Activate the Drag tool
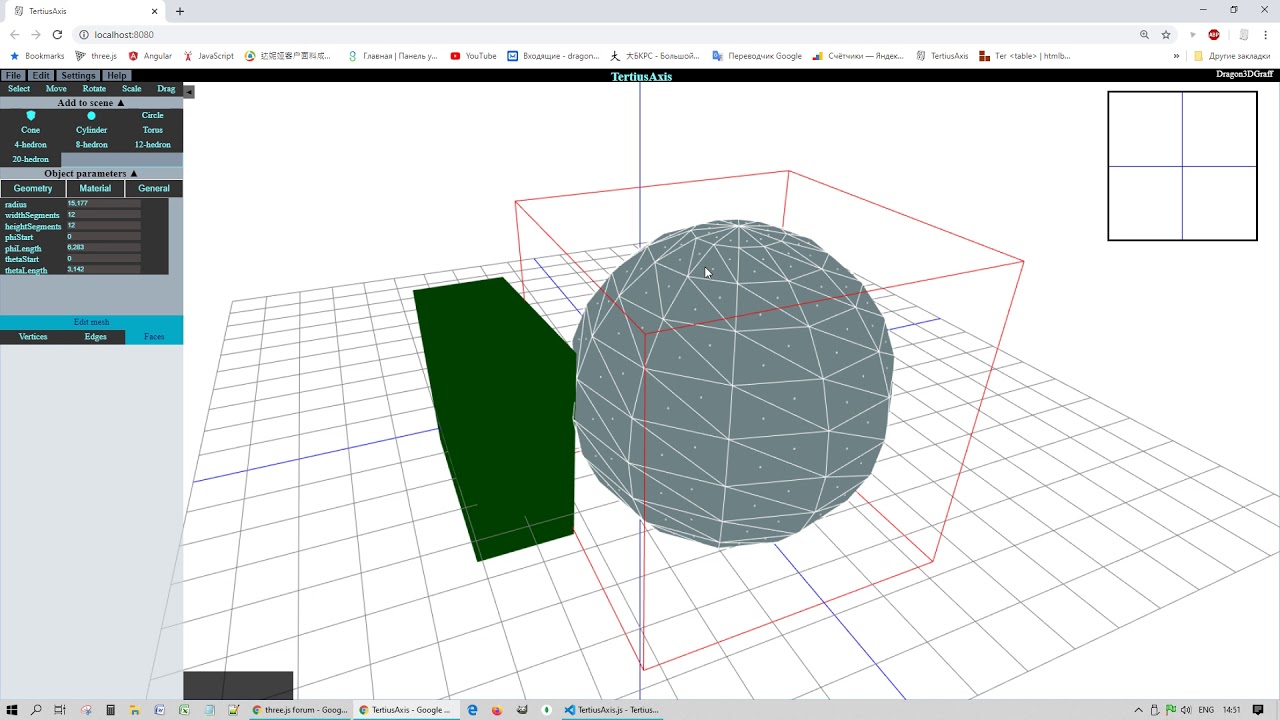Image resolution: width=1280 pixels, height=720 pixels. coord(166,89)
